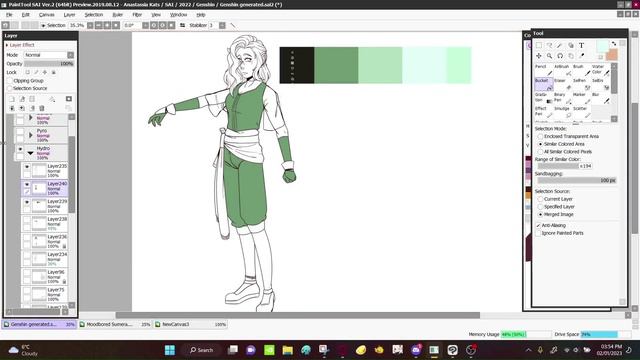Enable Ignore Painted Parts checkbox
640x360 pixels.
[538, 233]
